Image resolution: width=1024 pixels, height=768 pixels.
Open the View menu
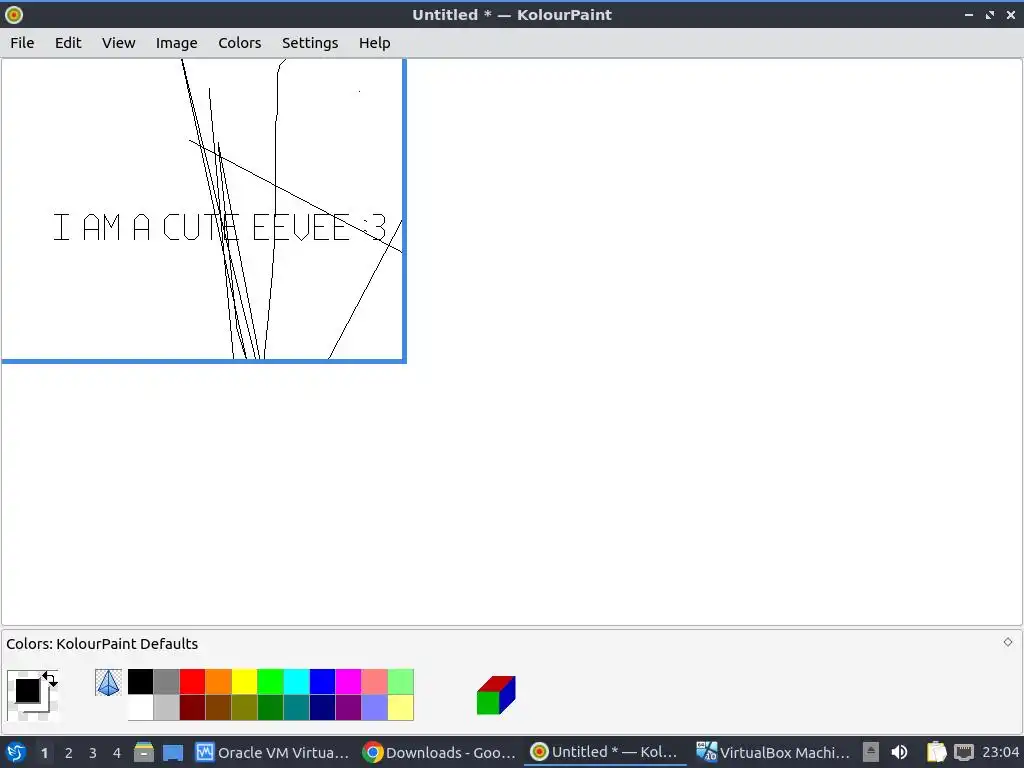point(118,43)
